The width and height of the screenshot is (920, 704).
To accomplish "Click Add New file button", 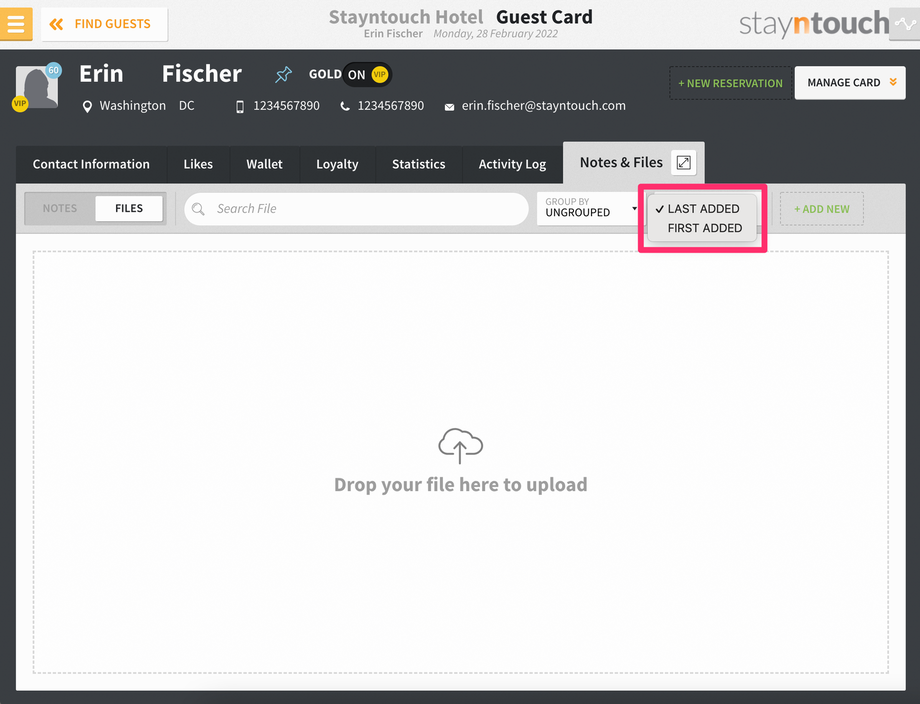I will (821, 209).
